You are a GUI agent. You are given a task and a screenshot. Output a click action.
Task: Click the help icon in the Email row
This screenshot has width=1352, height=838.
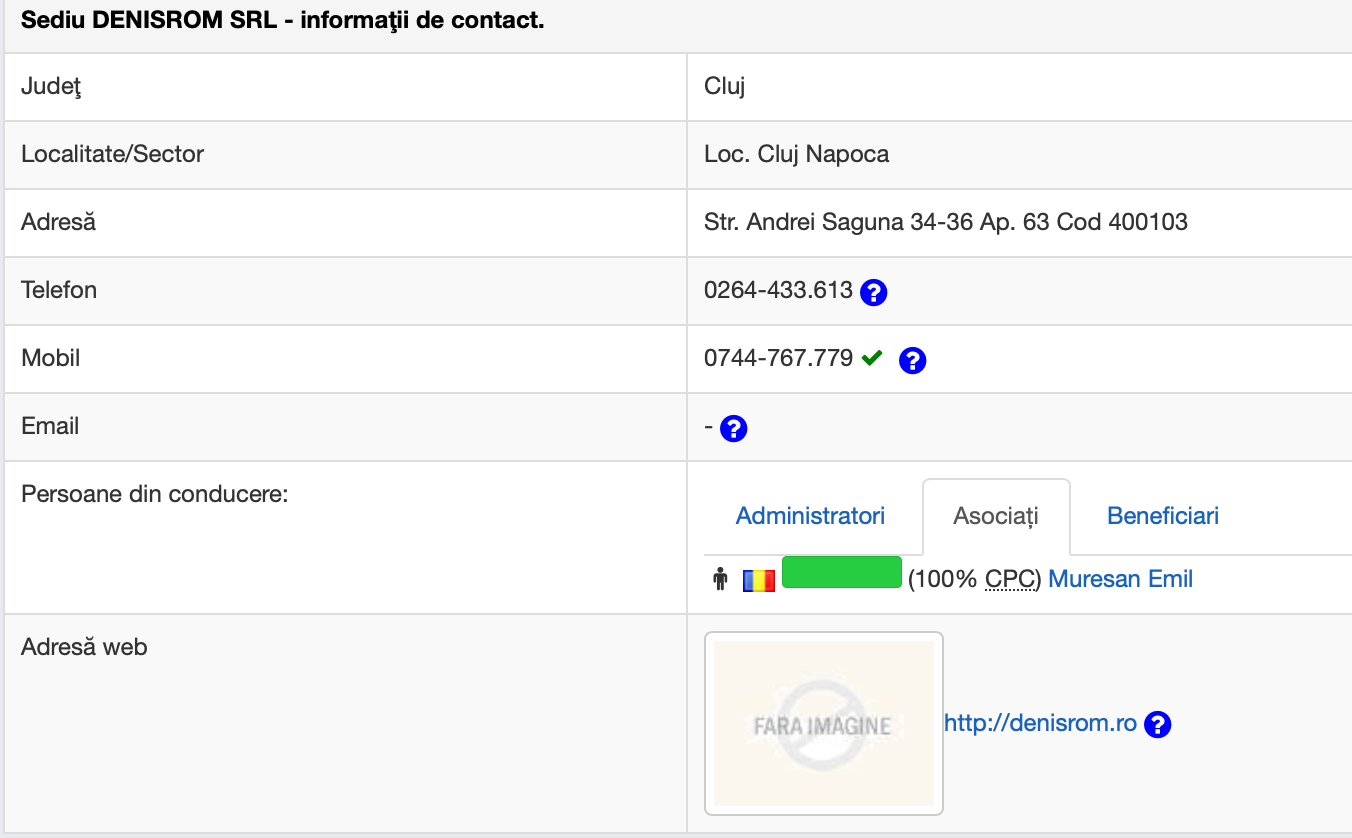tap(734, 429)
